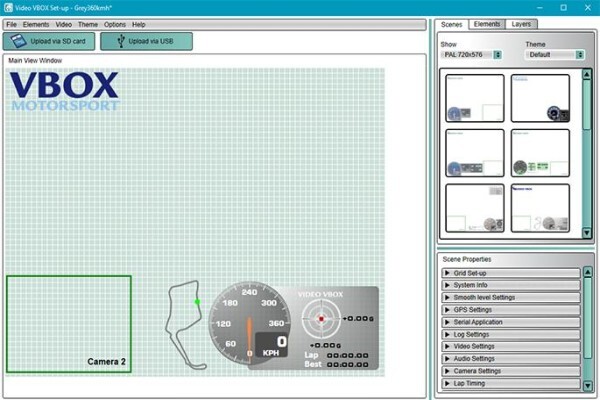This screenshot has width=600, height=400.
Task: Select first scene thumbnail in middle row
Action: pos(475,153)
